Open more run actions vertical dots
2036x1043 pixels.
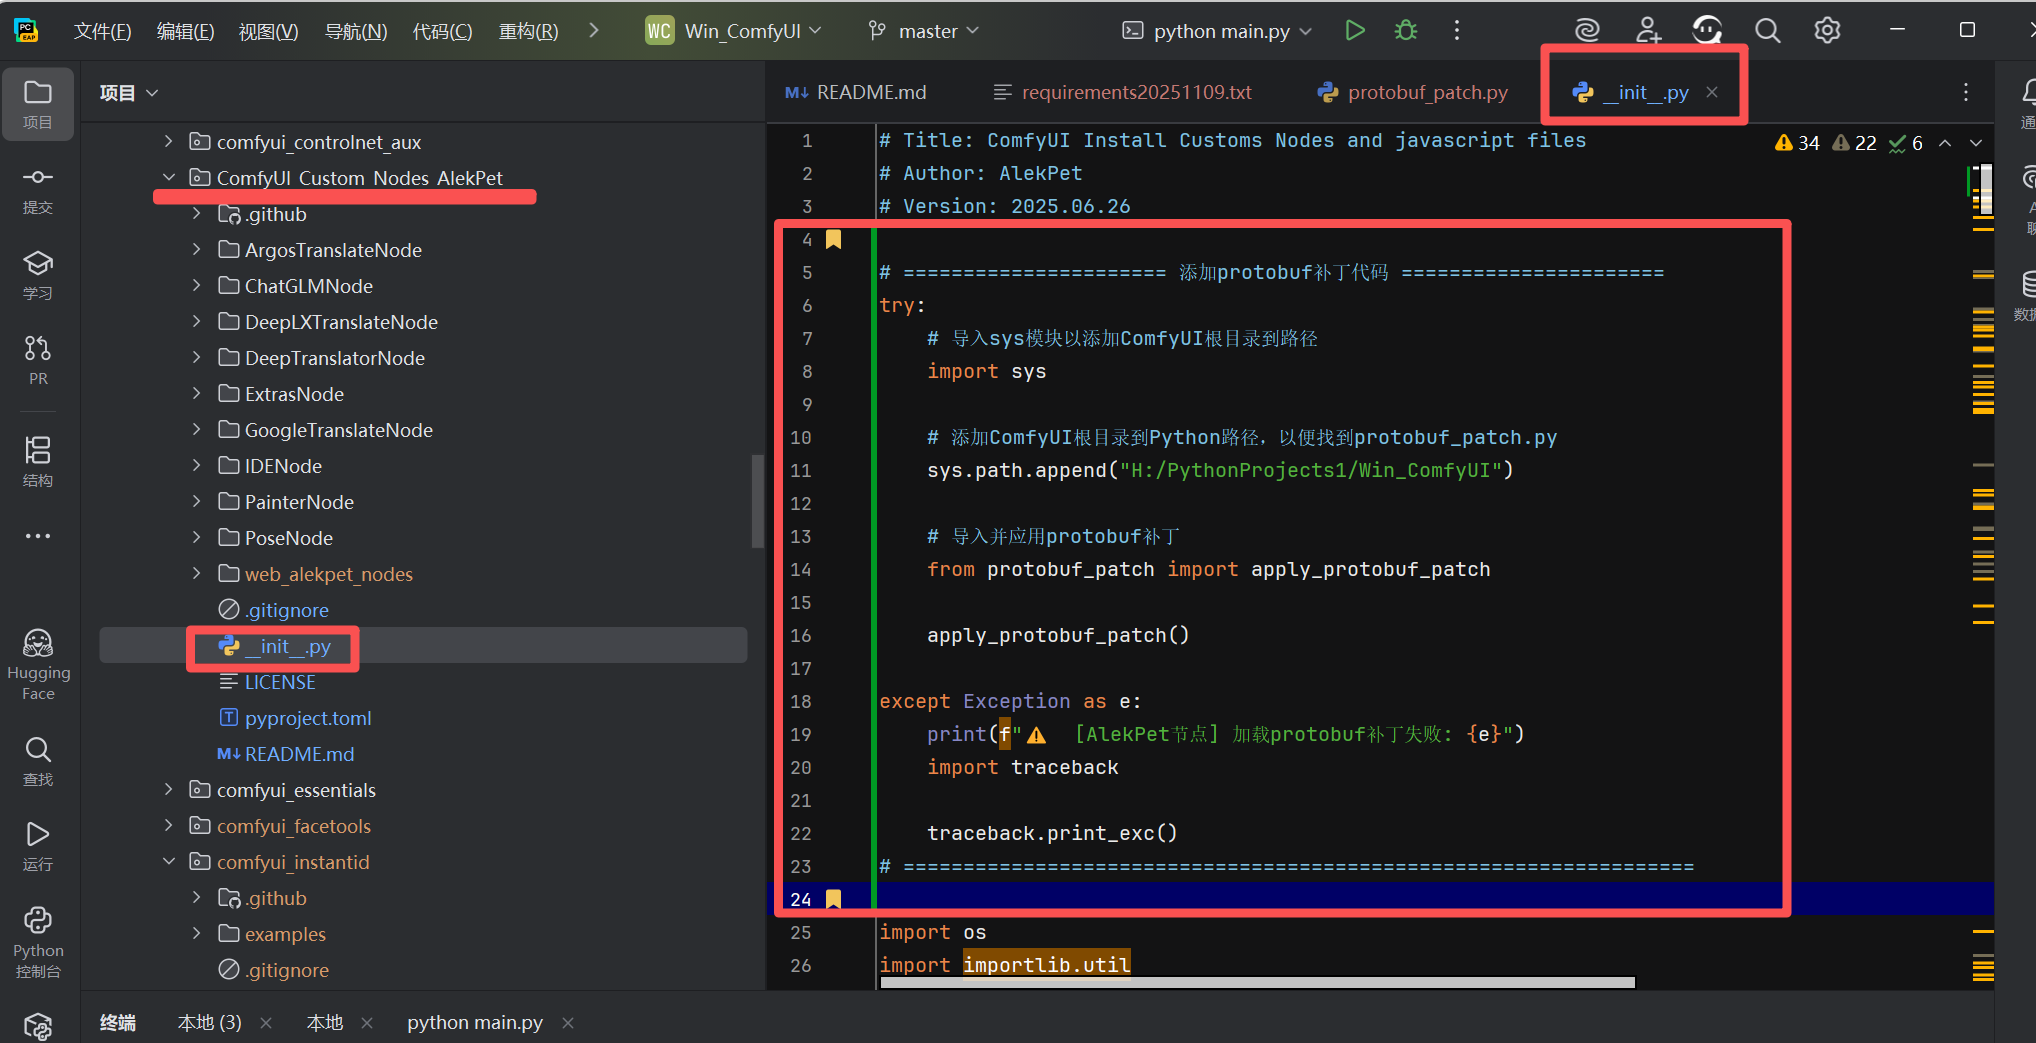click(1457, 31)
